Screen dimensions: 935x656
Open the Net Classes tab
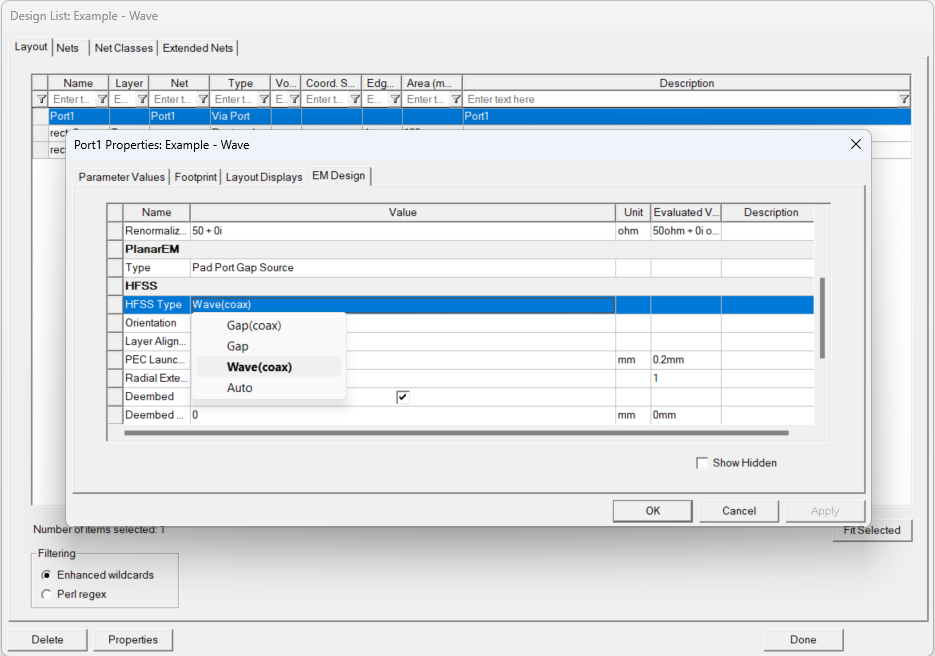point(123,48)
